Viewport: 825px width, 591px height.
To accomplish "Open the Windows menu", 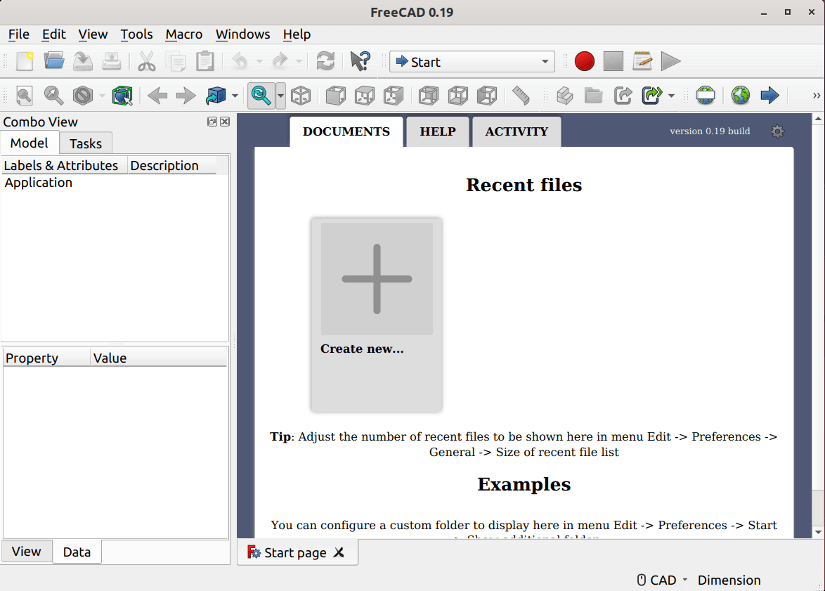I will point(243,34).
